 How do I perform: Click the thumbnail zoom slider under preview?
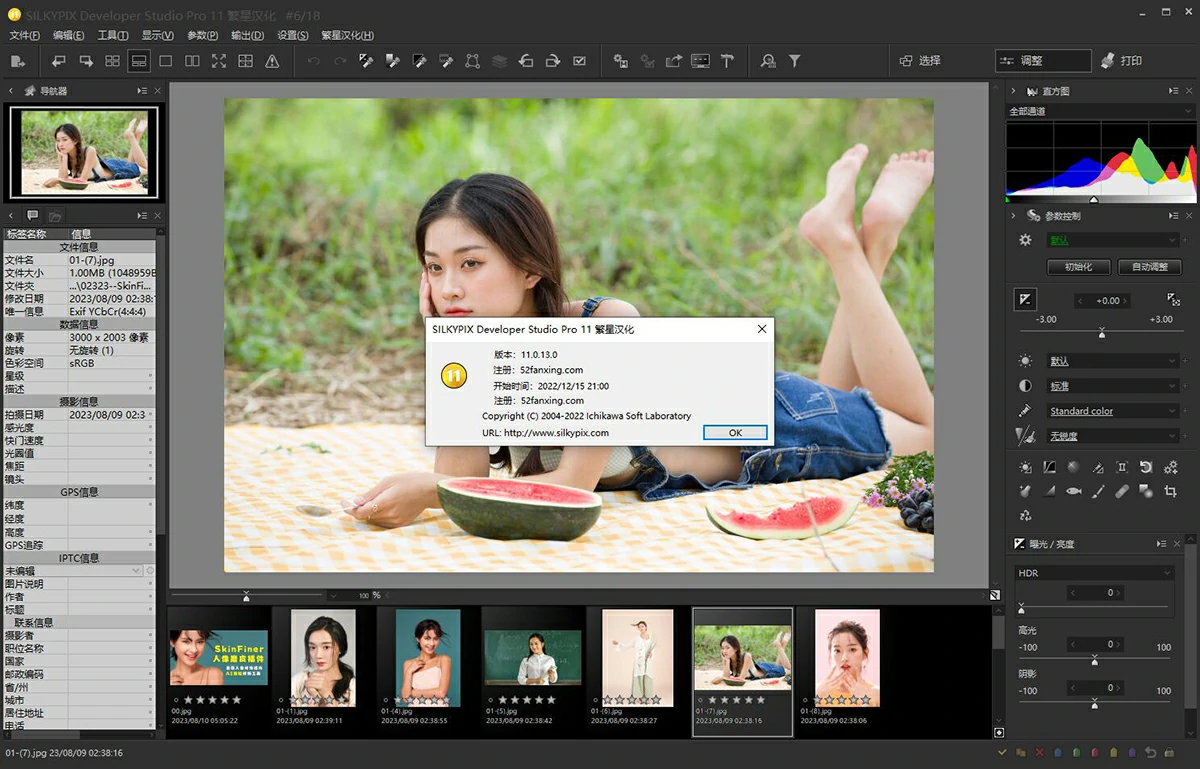pos(247,595)
